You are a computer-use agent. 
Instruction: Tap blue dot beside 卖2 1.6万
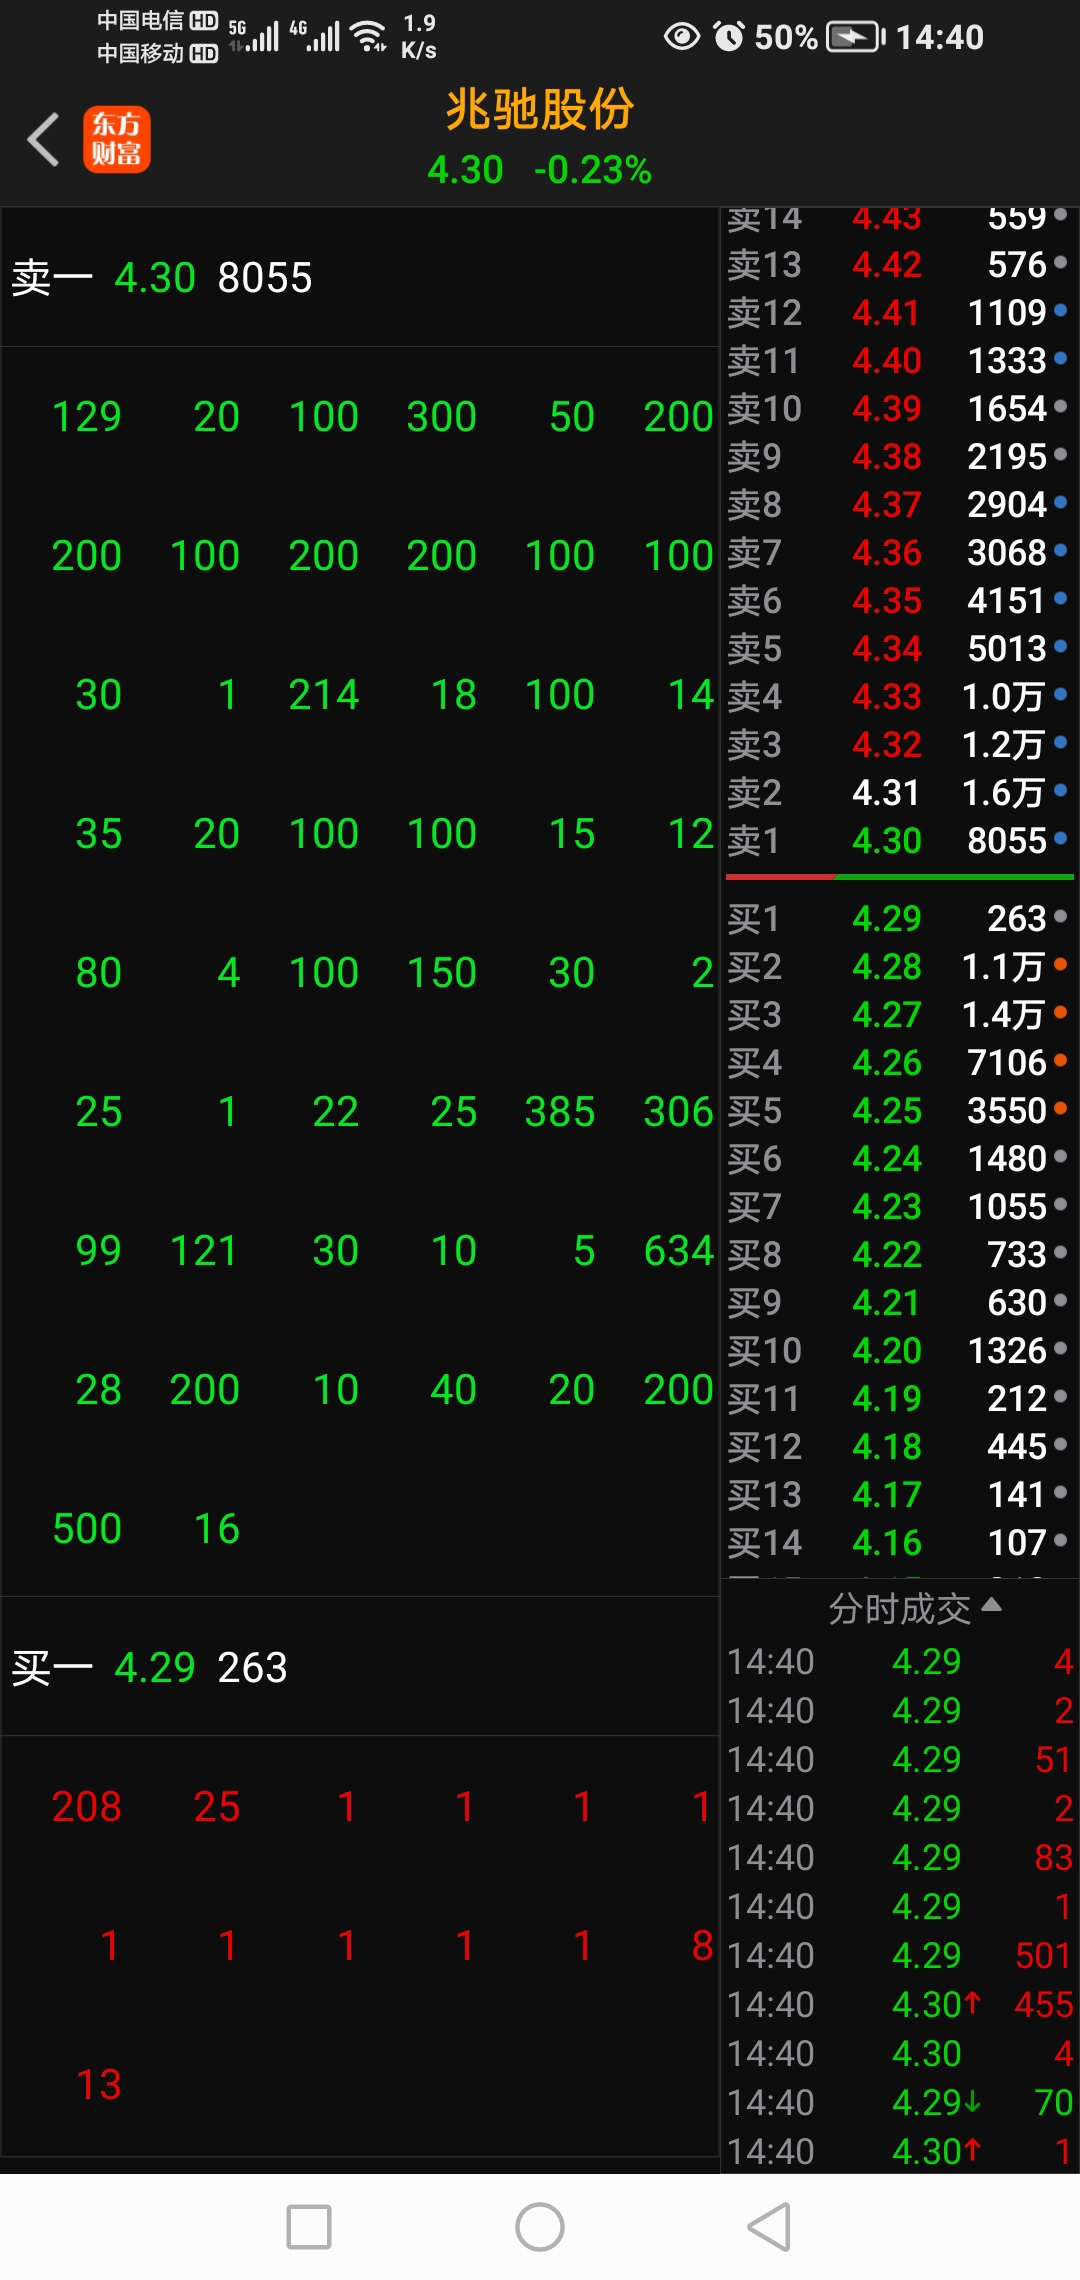coord(1061,789)
